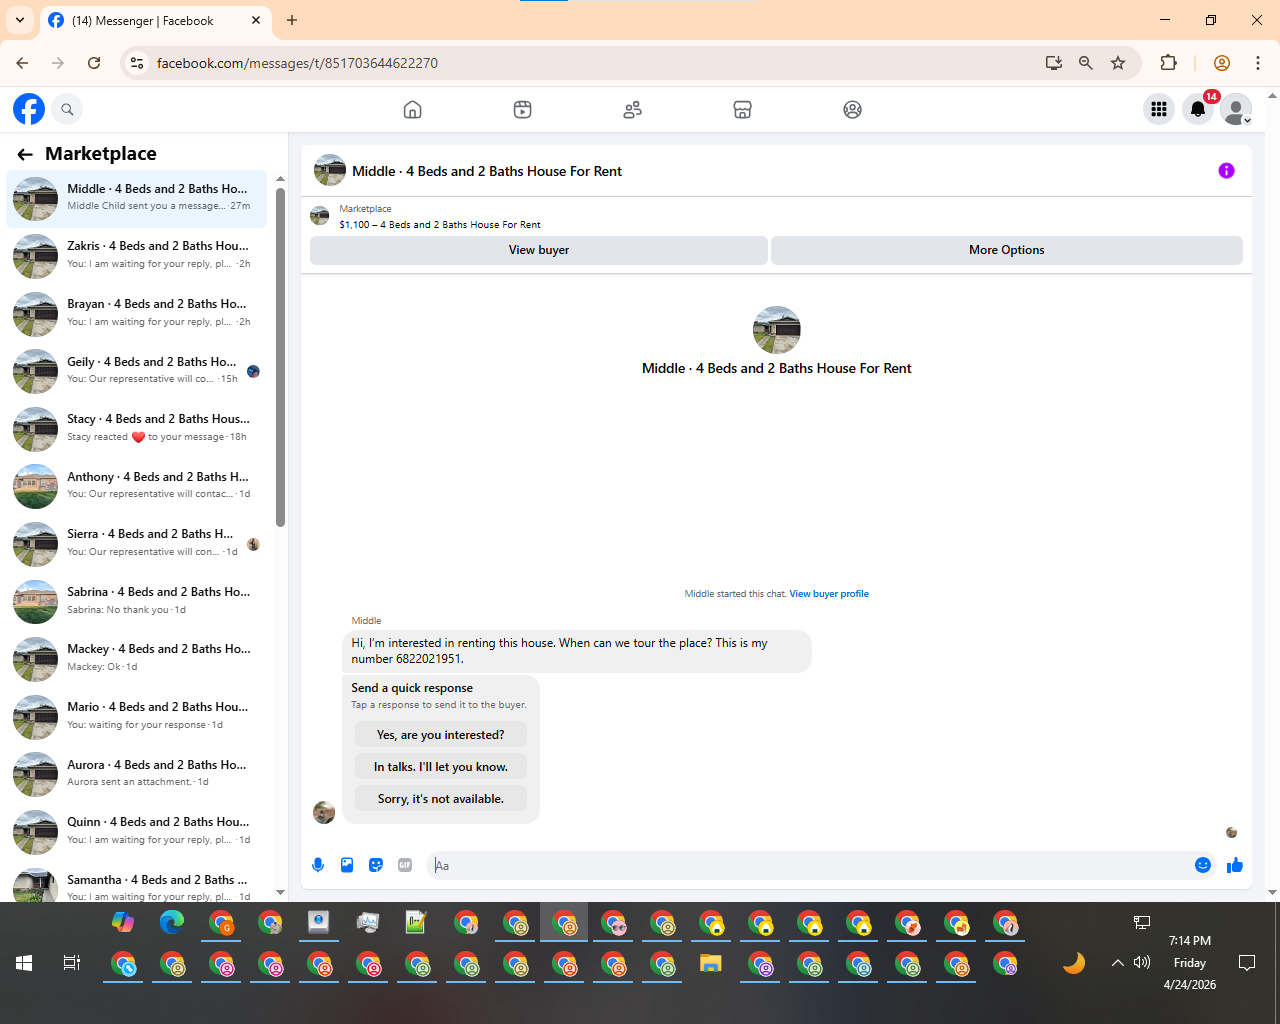Go back from Marketplace chats list
The image size is (1280, 1024).
25,154
